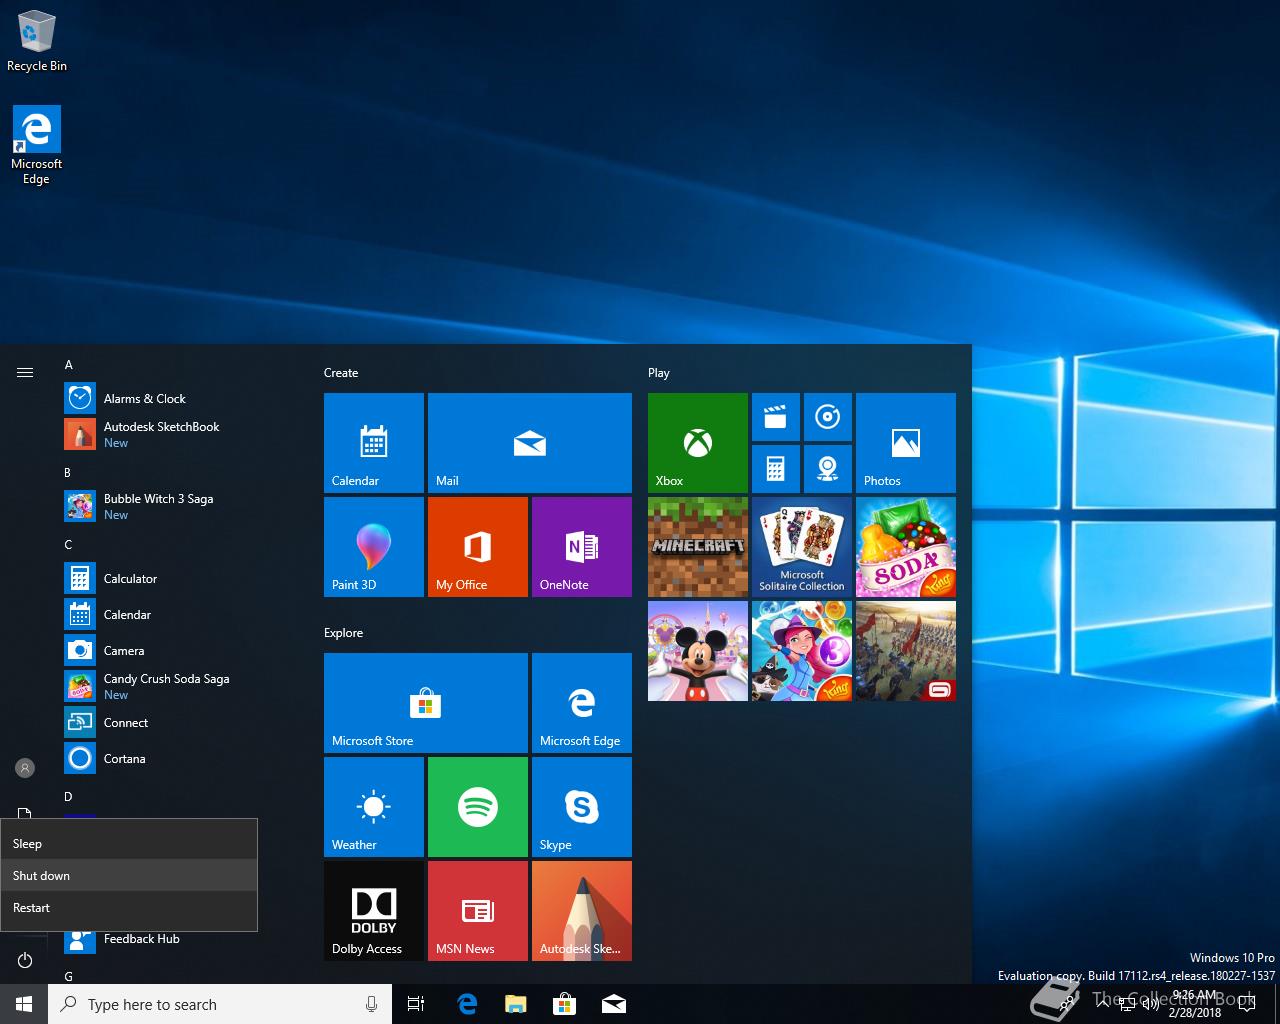Open the Calendar tile in Create group
The image size is (1280, 1024).
click(x=374, y=443)
